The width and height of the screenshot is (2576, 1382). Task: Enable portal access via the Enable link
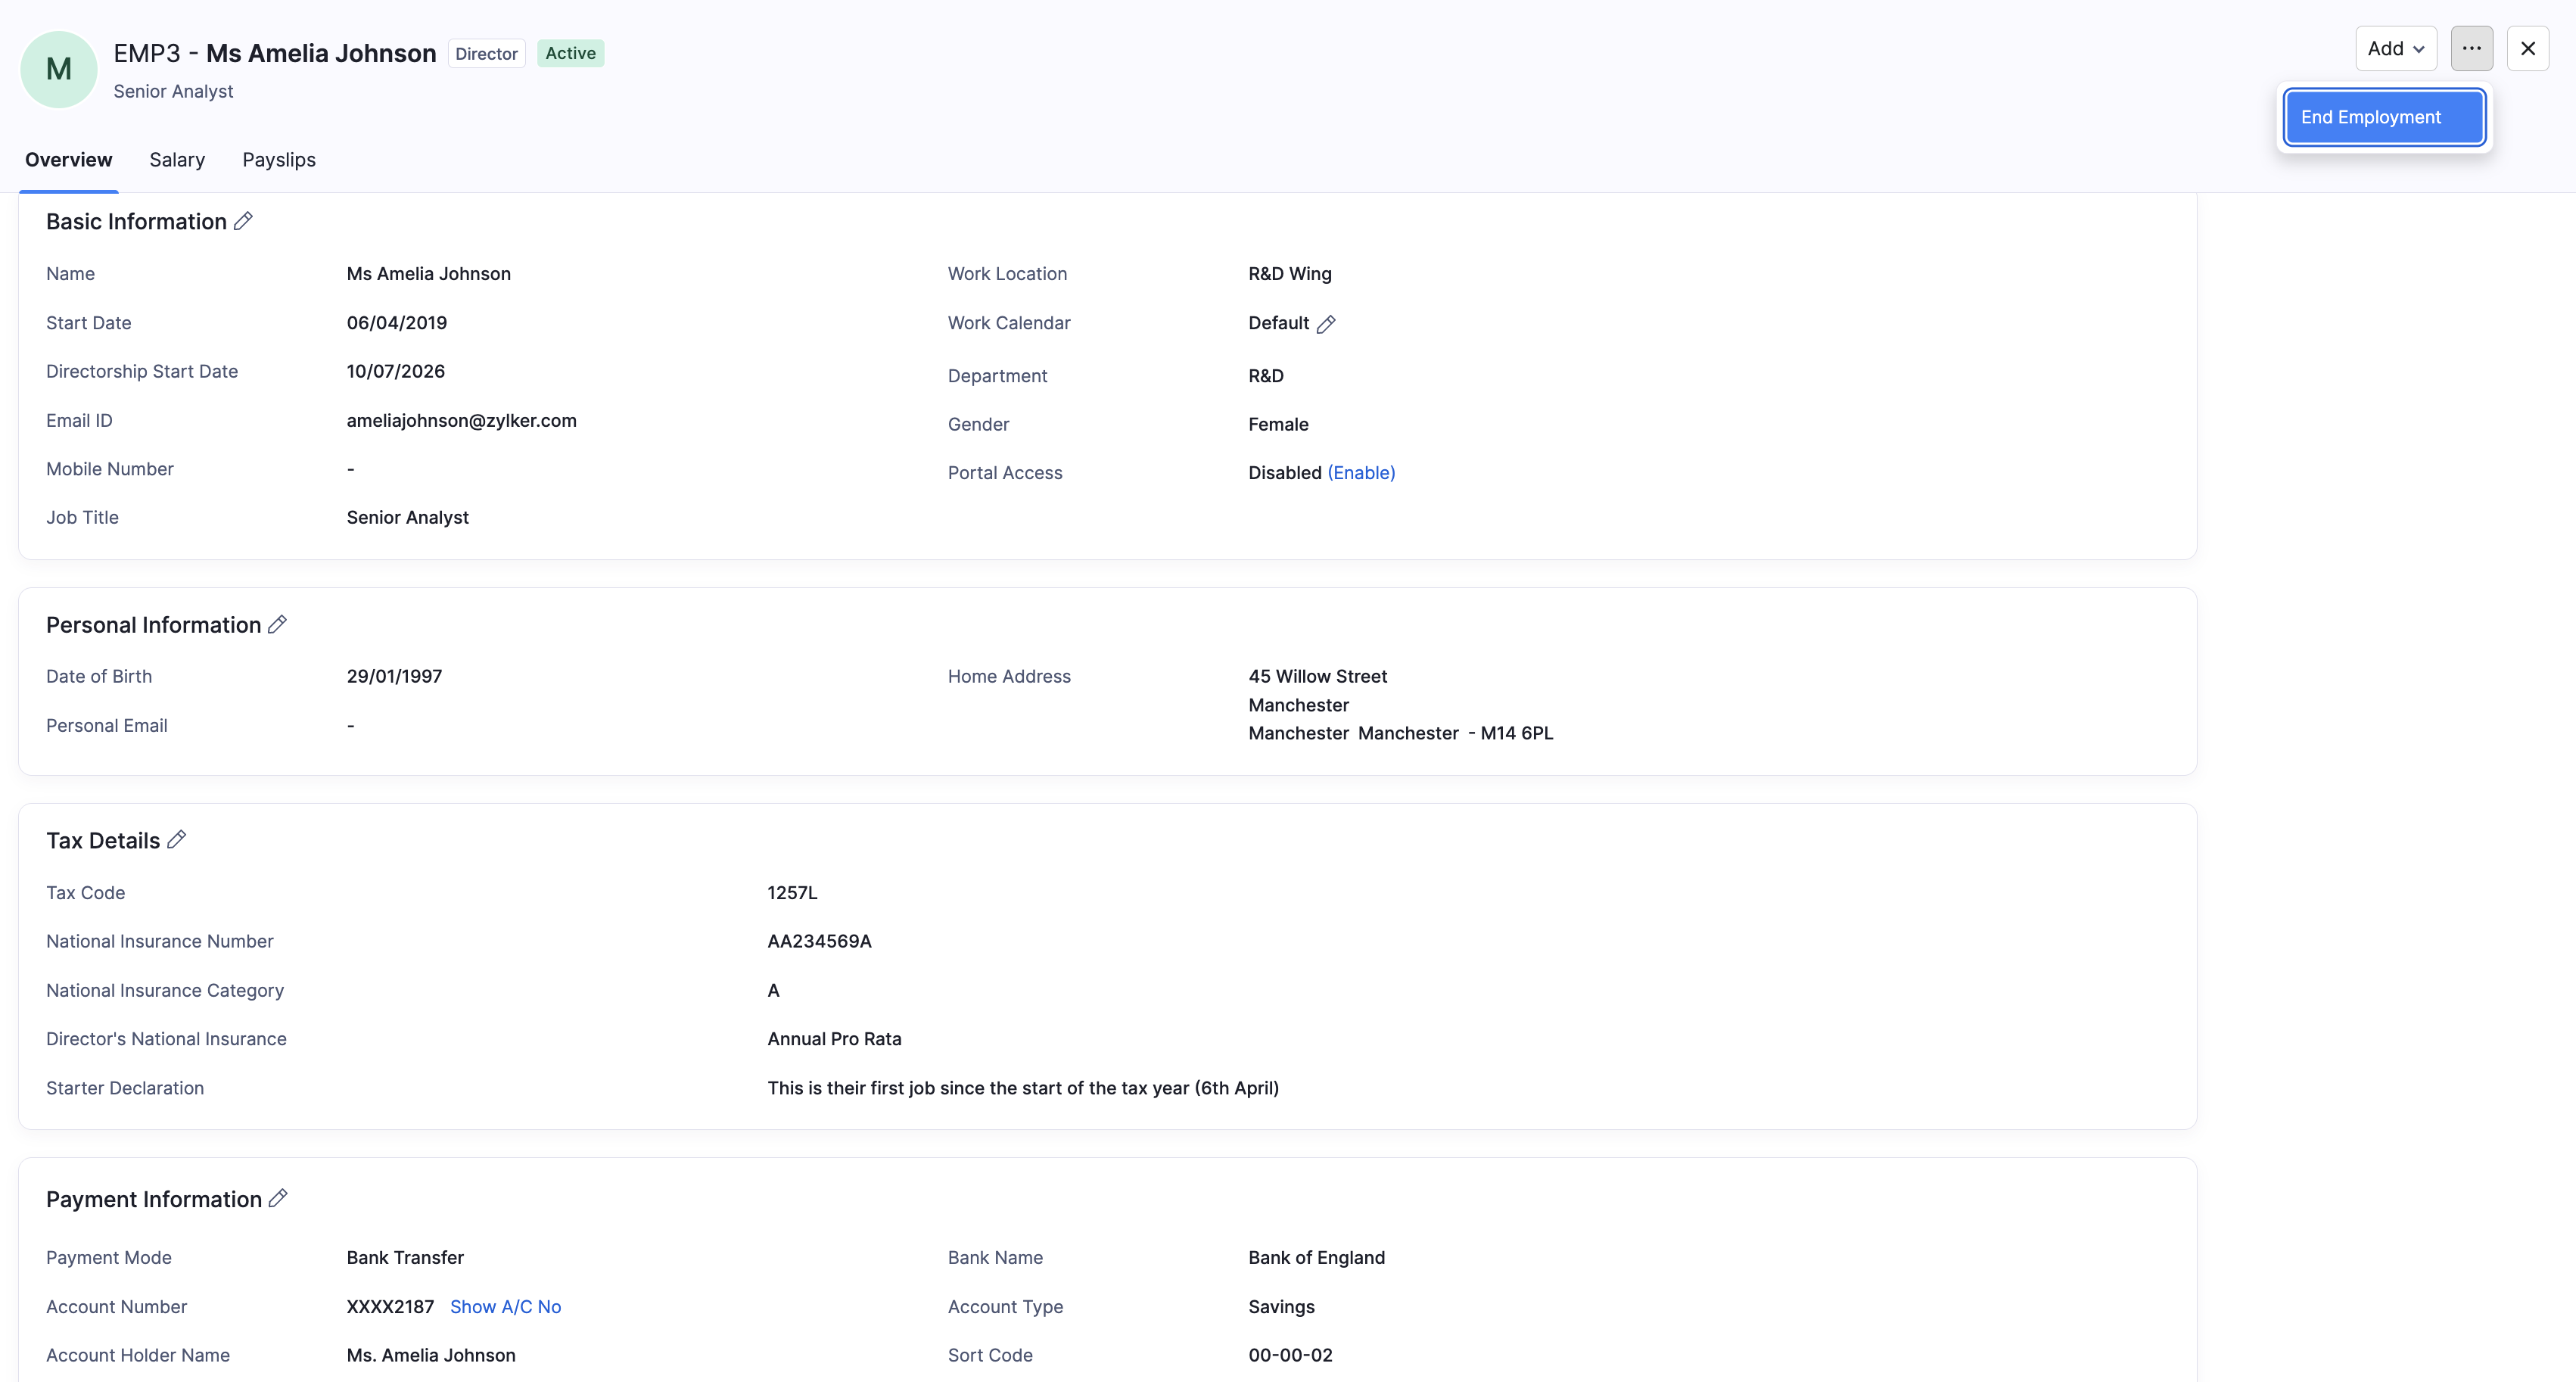click(x=1361, y=473)
